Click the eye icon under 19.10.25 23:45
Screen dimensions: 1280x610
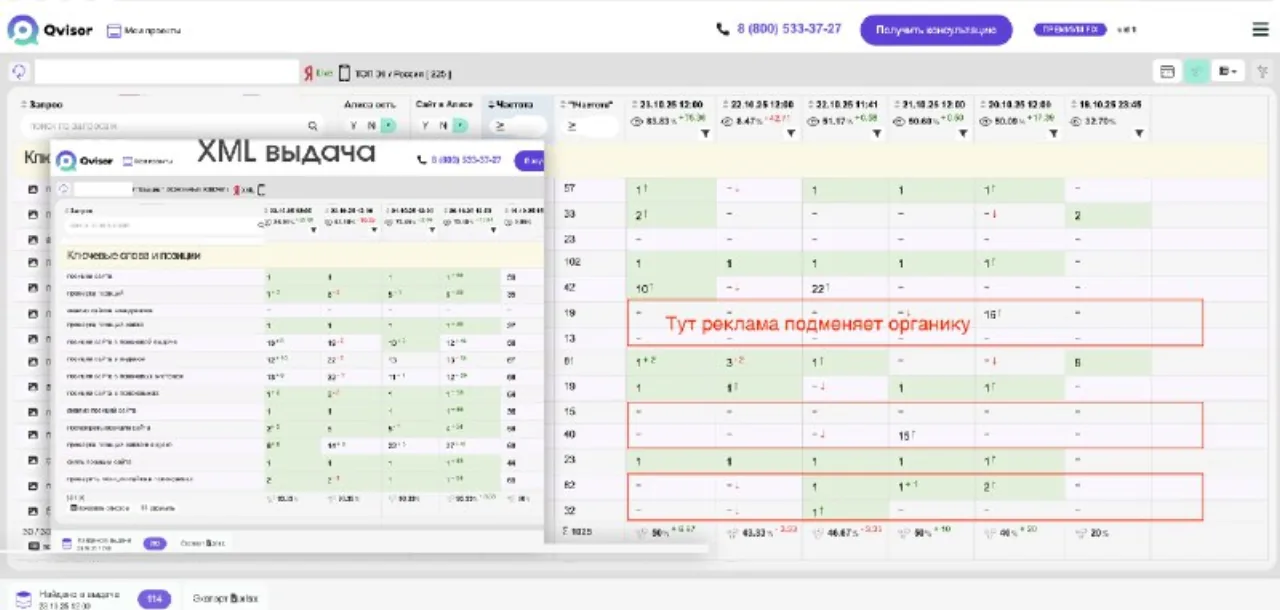(1076, 122)
